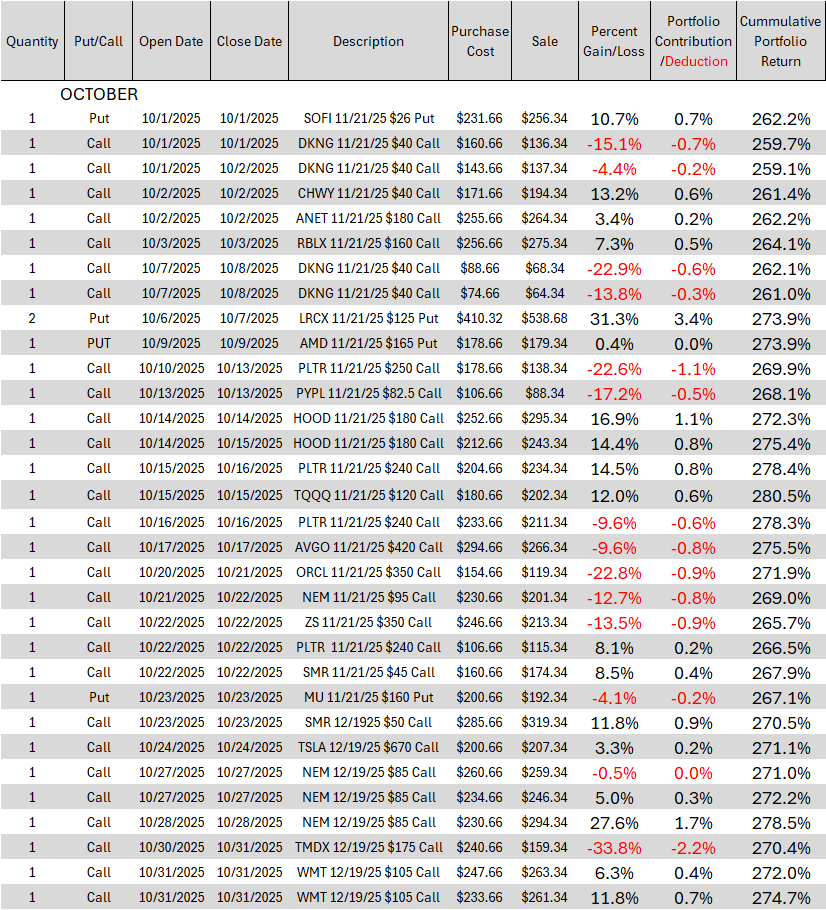826x910 pixels.
Task: Select the 3.4% portfolio contribution cell
Action: point(693,319)
